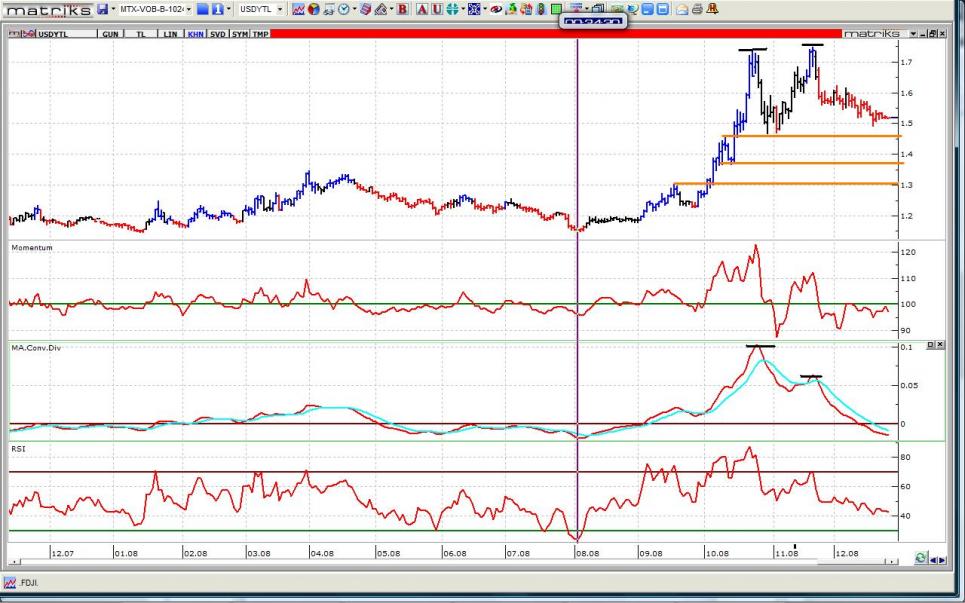Click the SYM button in chart header
Image resolution: width=965 pixels, height=603 pixels.
click(x=239, y=34)
